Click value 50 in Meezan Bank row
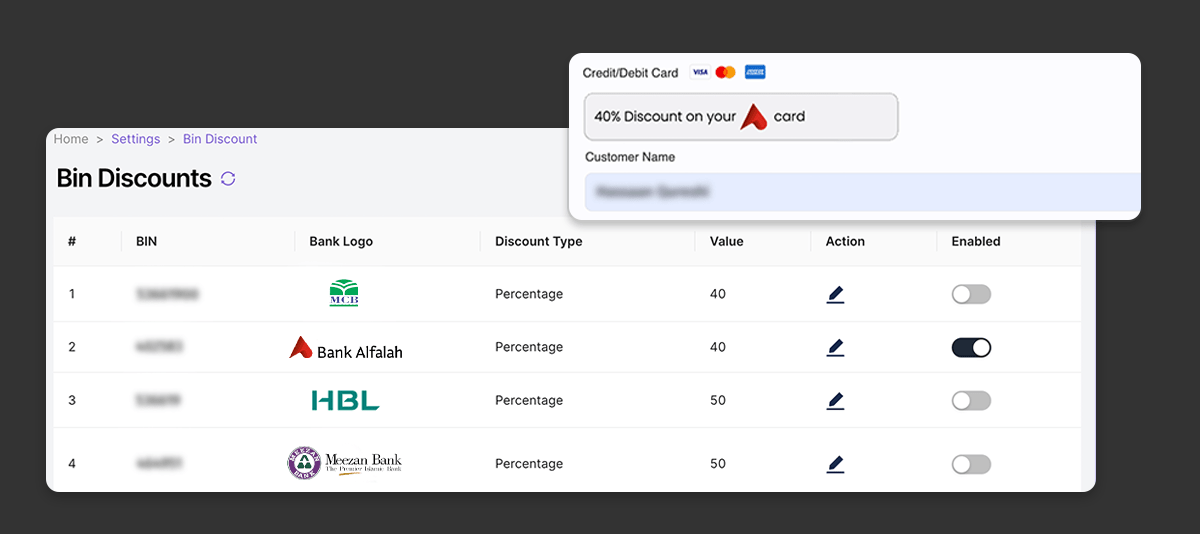Image resolution: width=1200 pixels, height=534 pixels. (x=718, y=464)
